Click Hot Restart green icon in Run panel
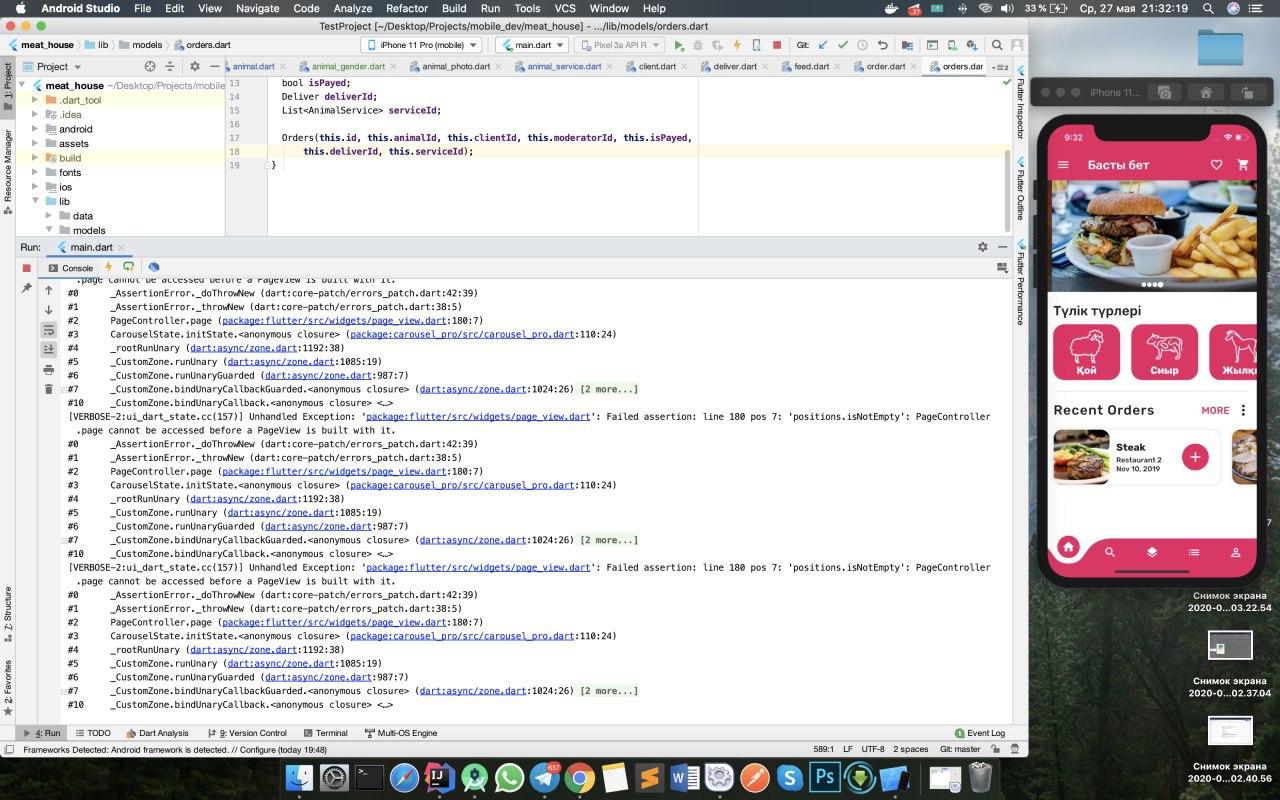The width and height of the screenshot is (1280, 800). (x=128, y=267)
